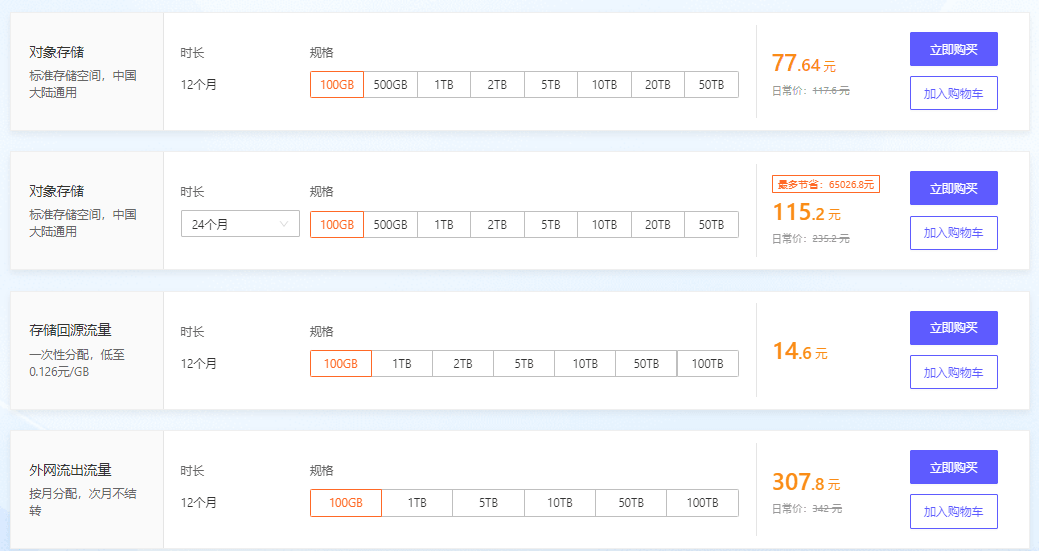
Task: Choose 5TB for 存储回源流量
Action: point(524,364)
